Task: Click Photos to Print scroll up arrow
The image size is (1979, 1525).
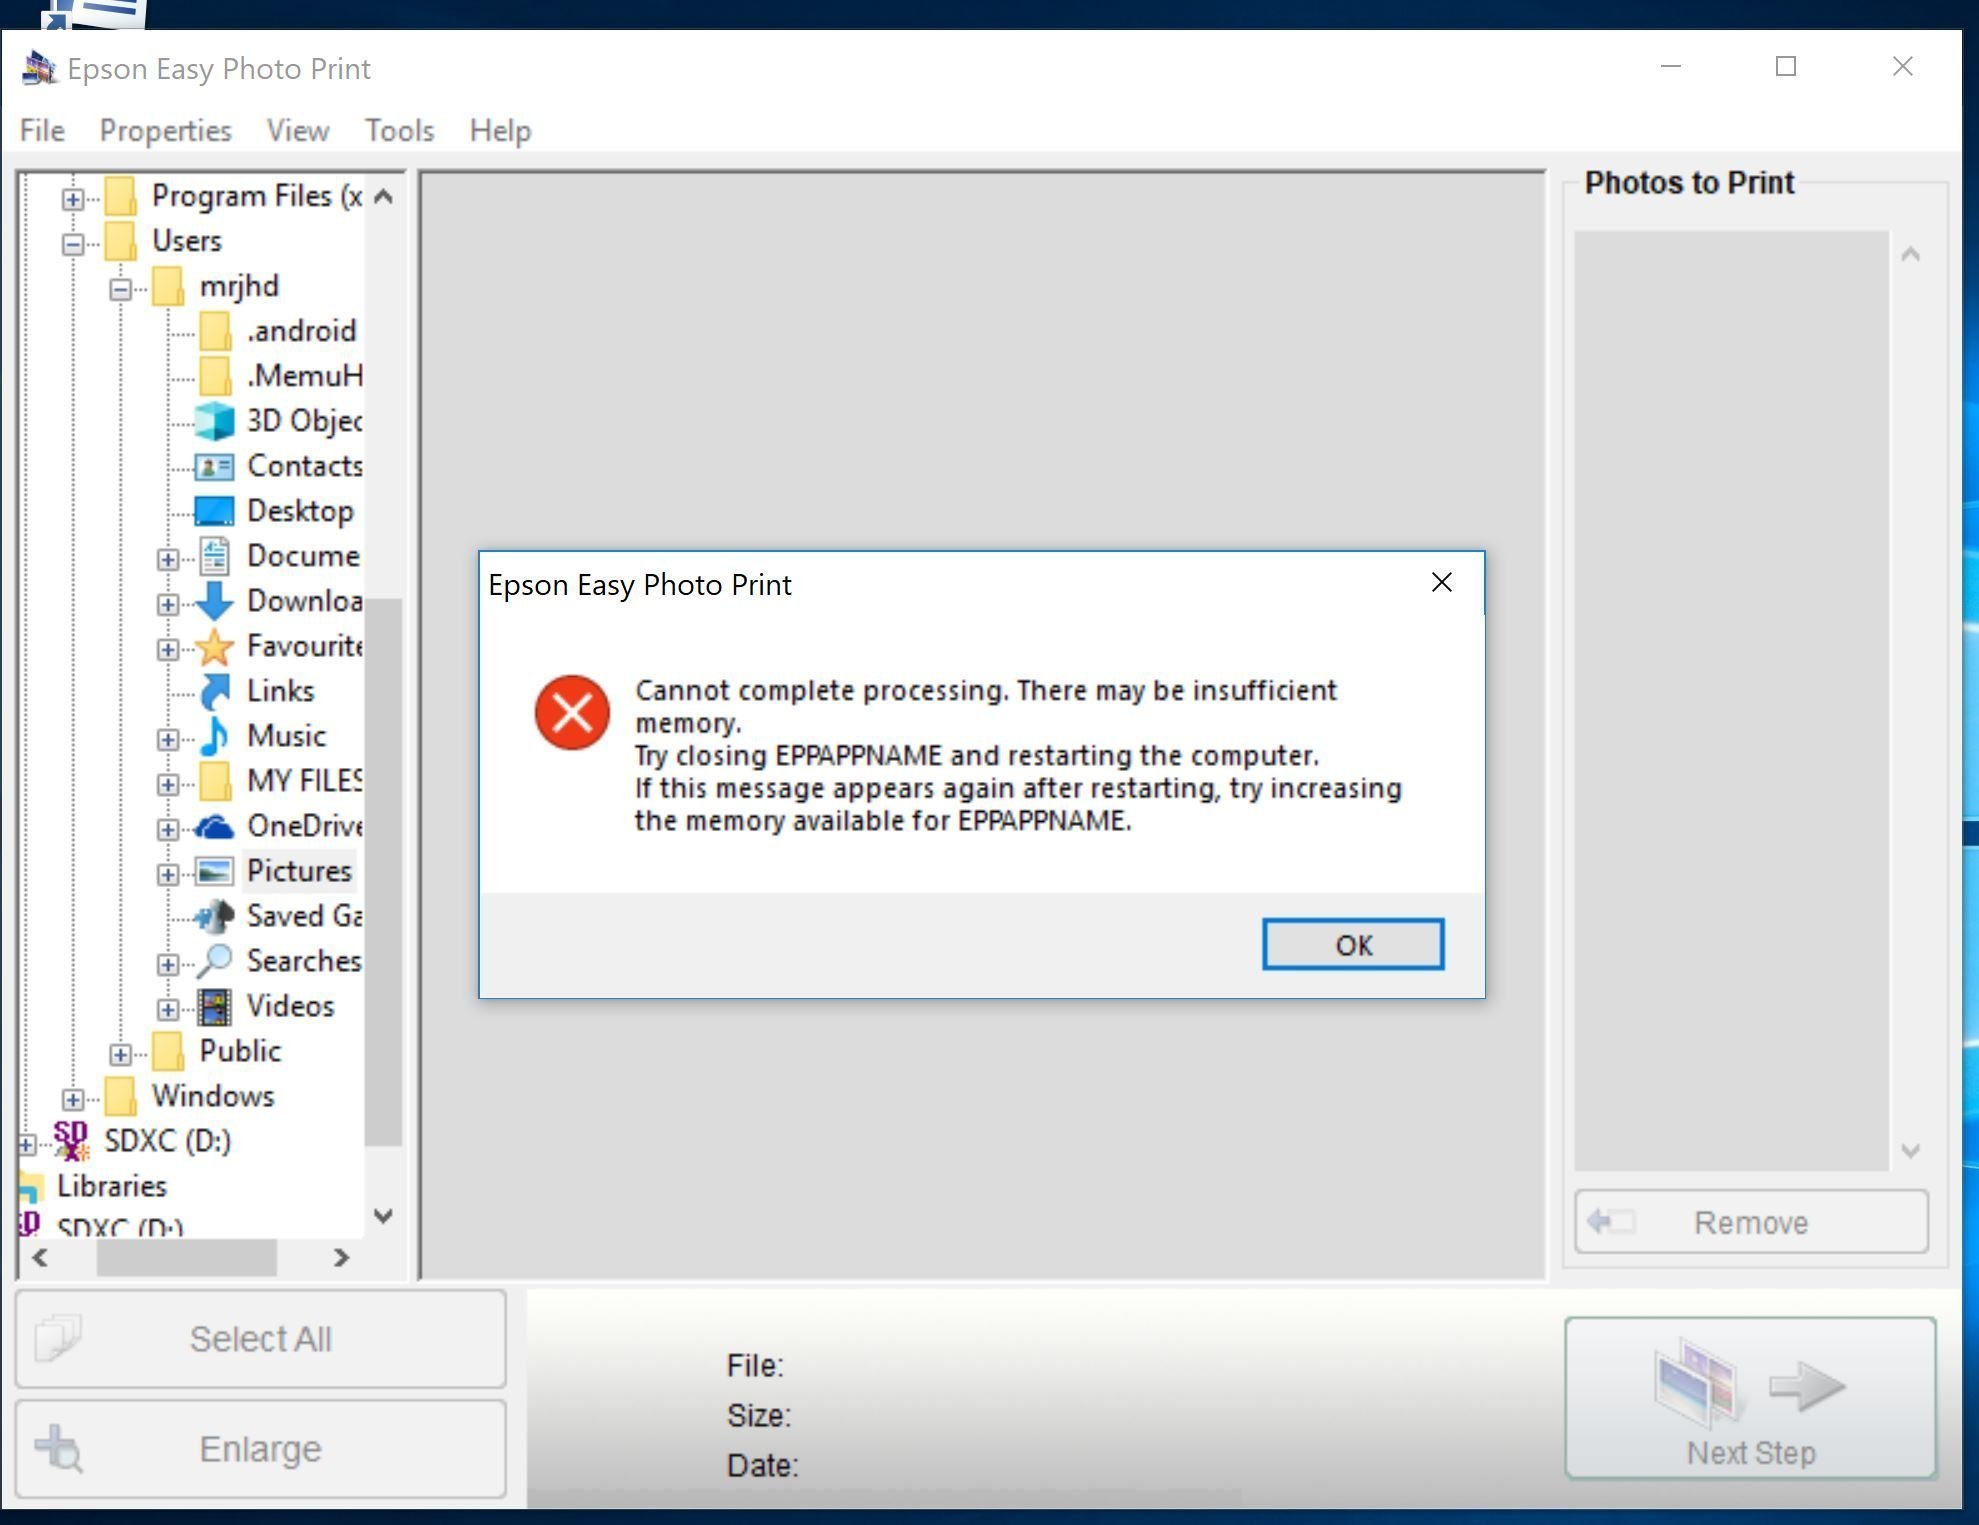Action: 1910,254
